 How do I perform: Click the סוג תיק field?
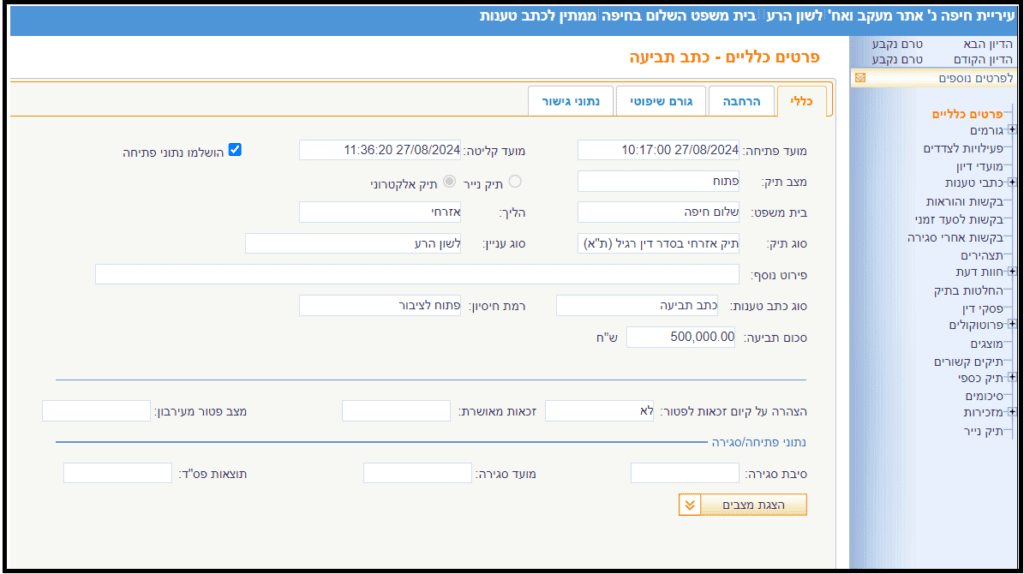[x=658, y=244]
